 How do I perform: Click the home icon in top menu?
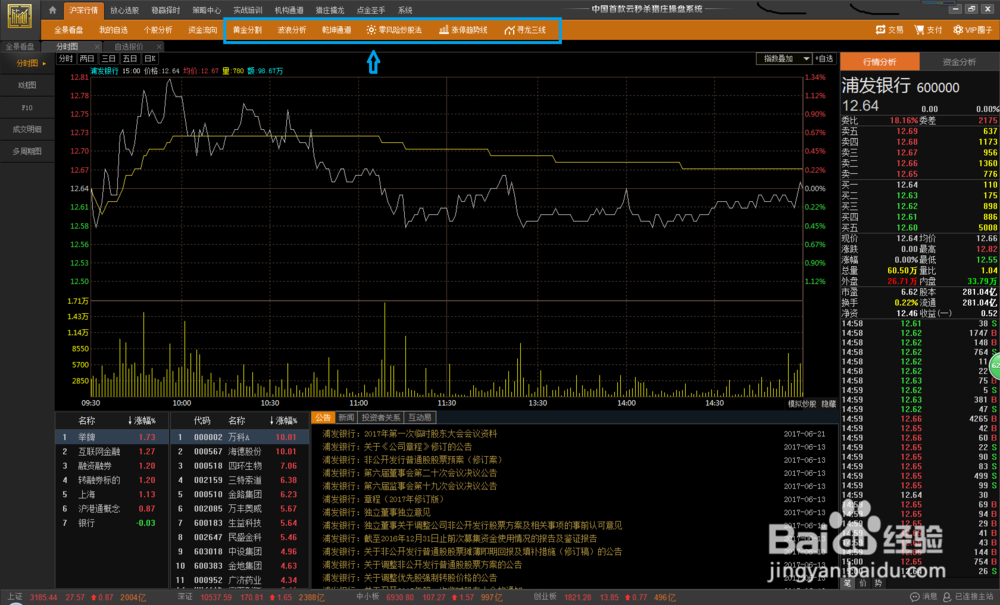[52, 10]
